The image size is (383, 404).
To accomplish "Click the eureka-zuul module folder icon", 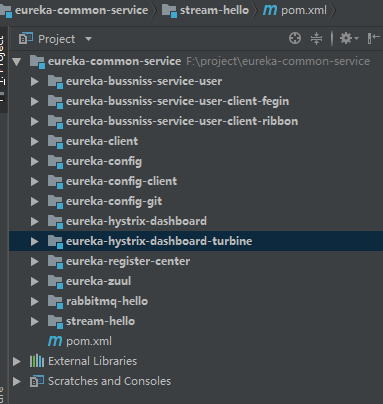I will tap(55, 282).
